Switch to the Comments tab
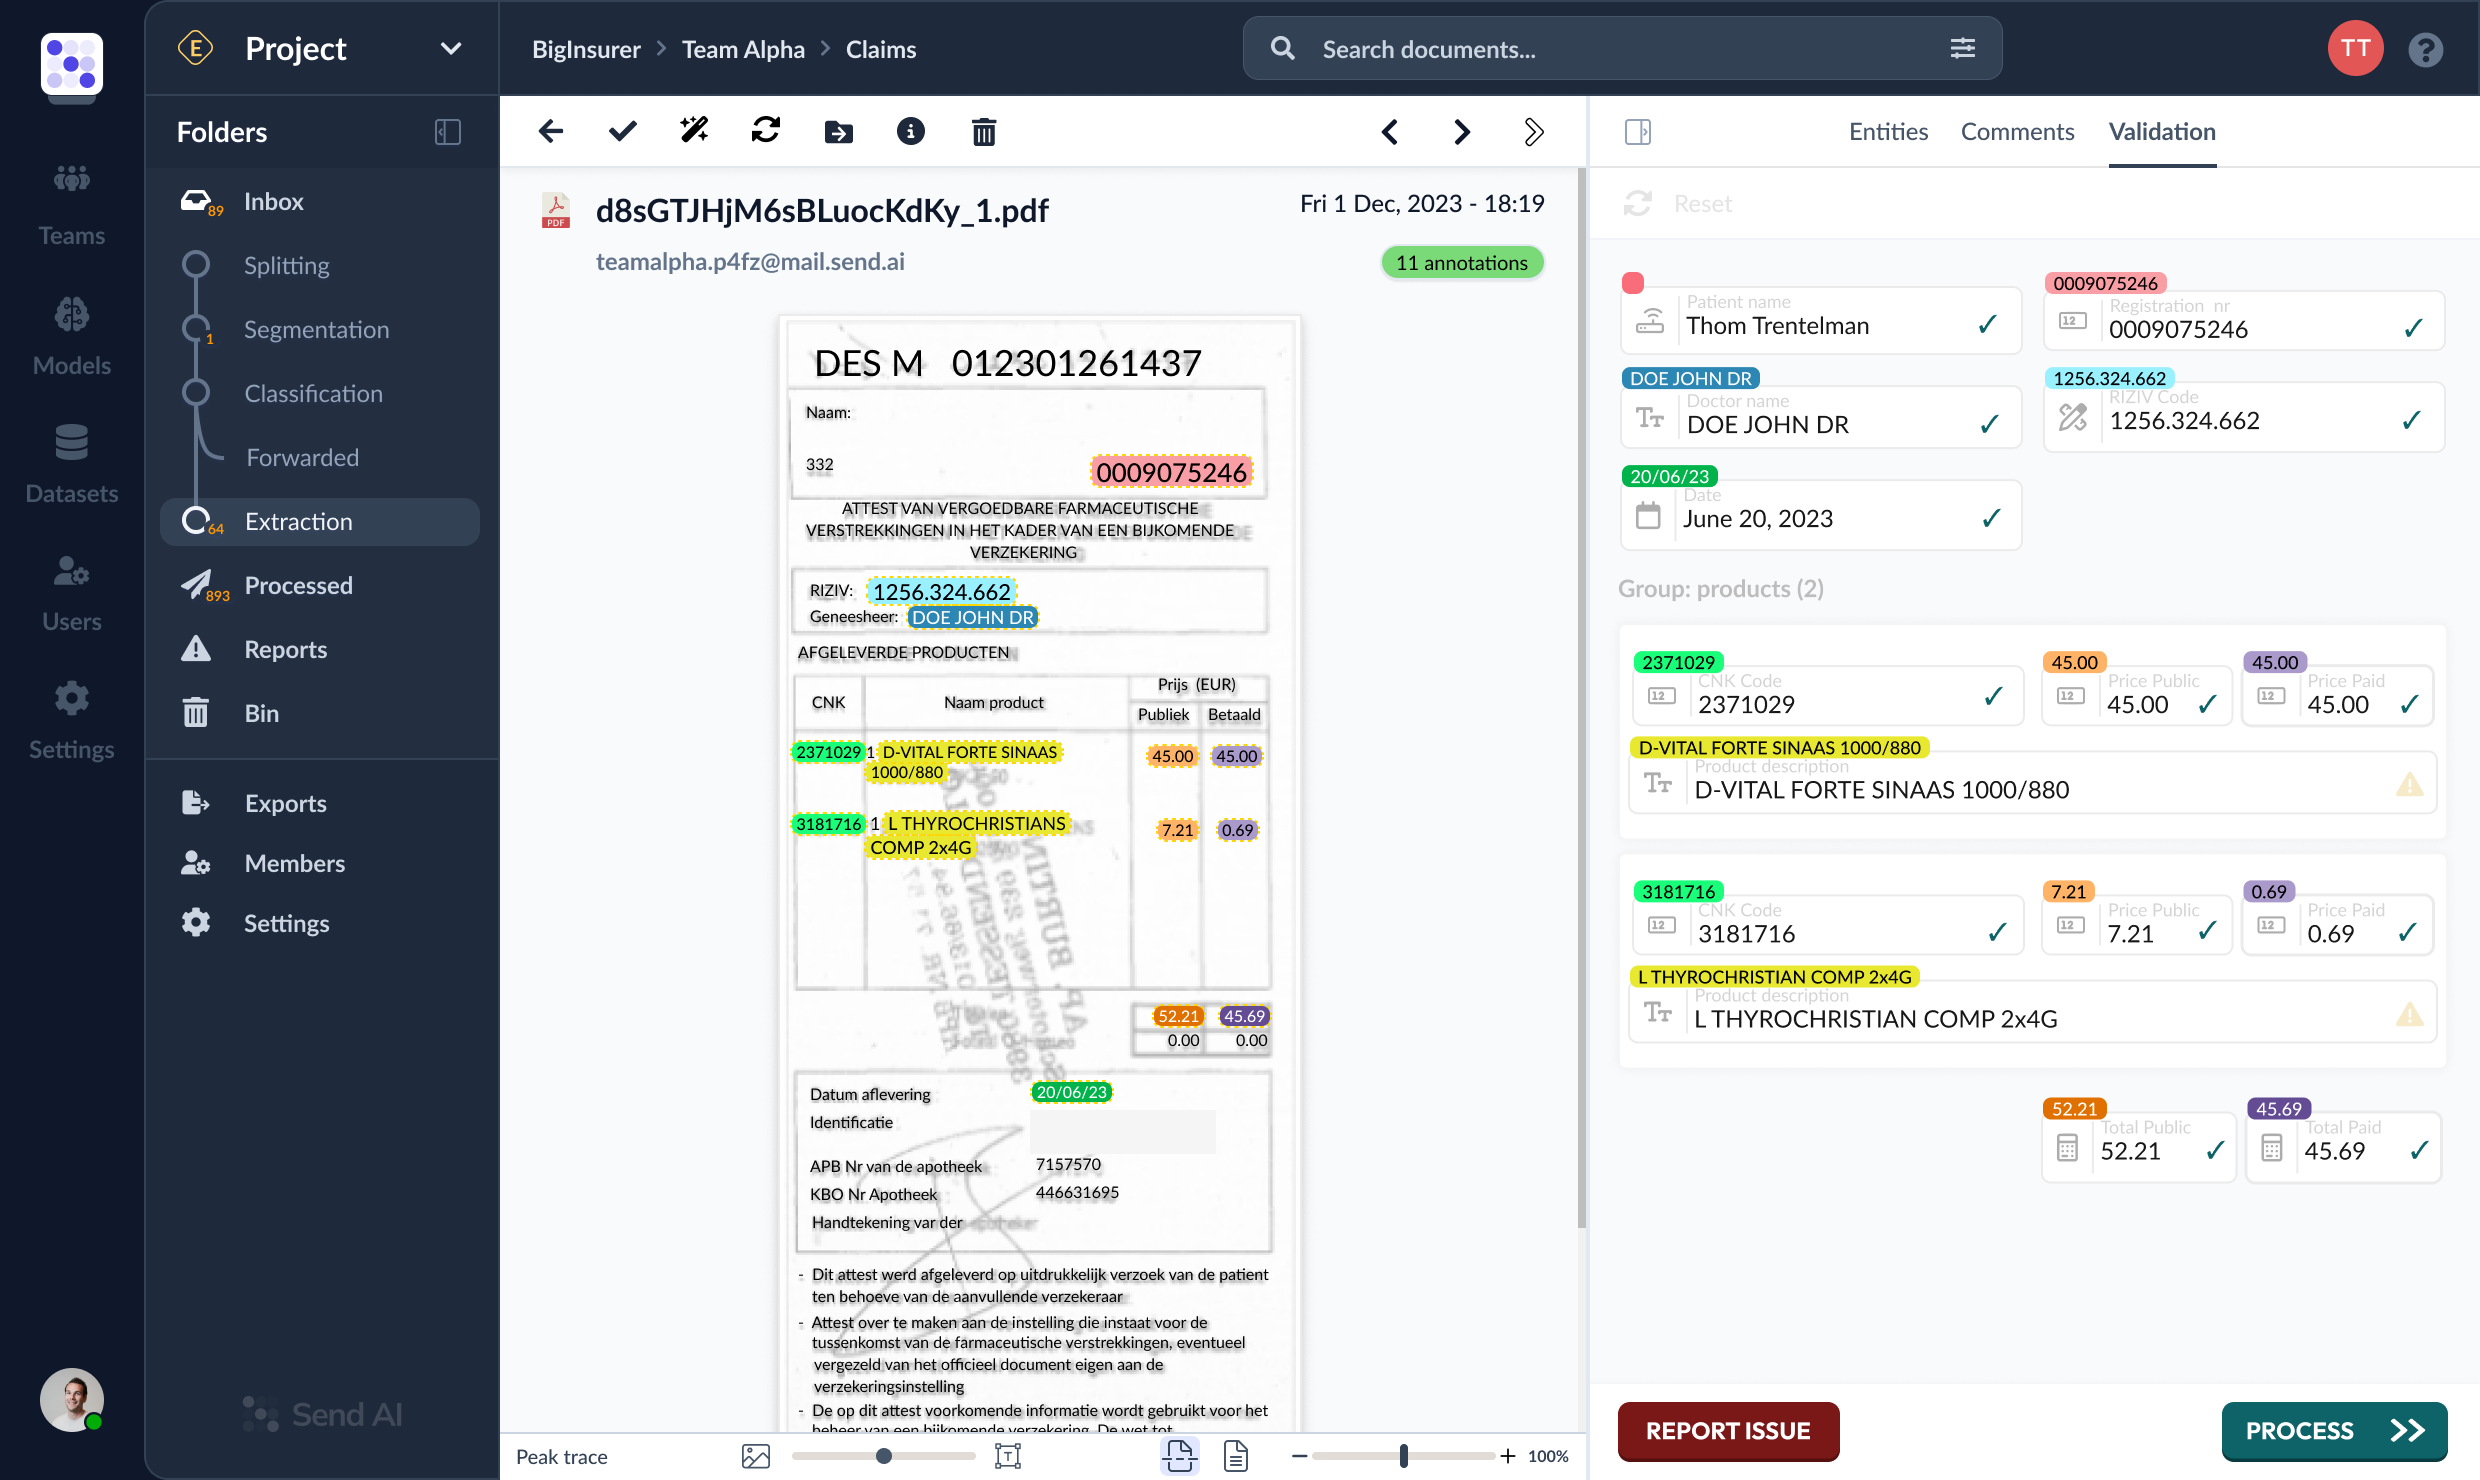The width and height of the screenshot is (2480, 1480). [2017, 130]
